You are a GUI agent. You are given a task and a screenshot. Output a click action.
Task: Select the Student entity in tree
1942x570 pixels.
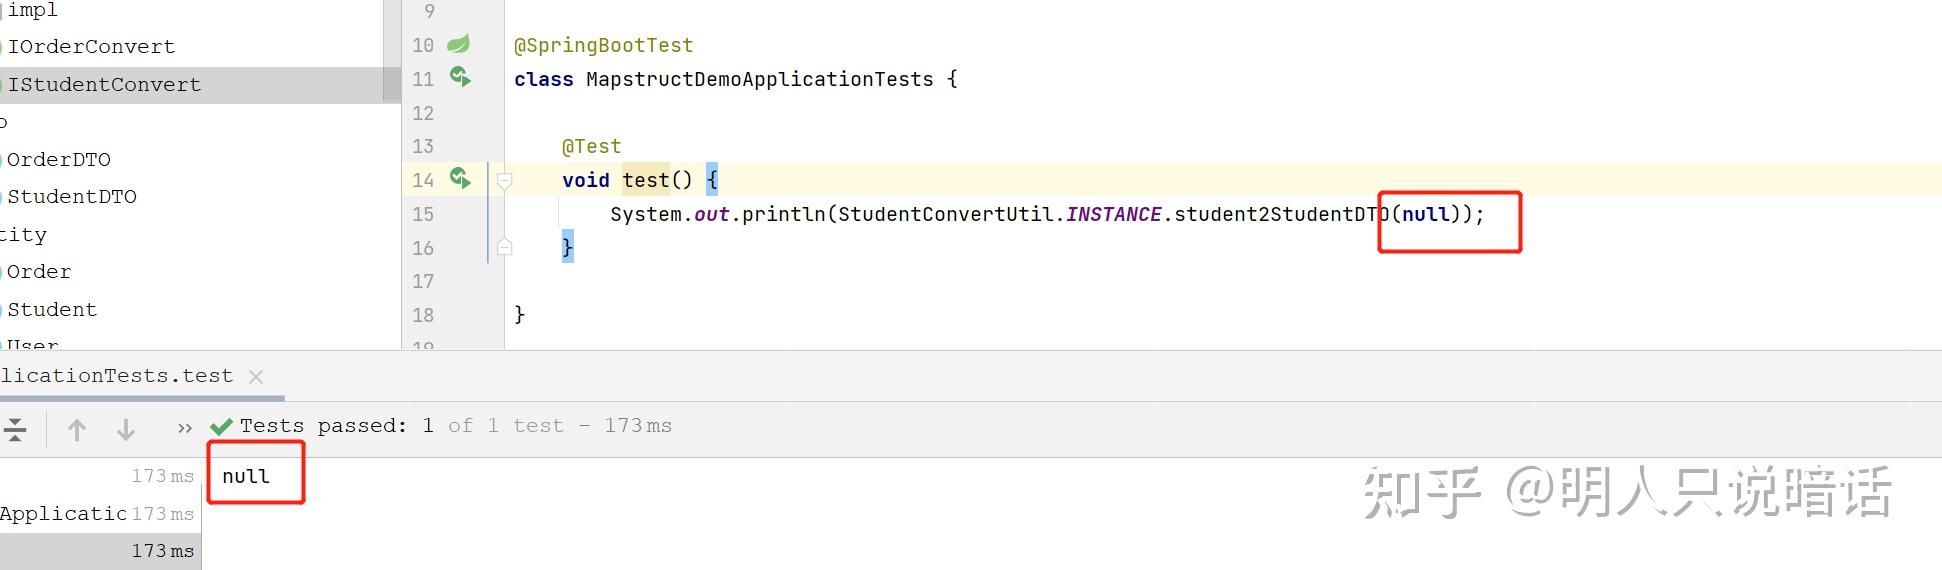(52, 310)
